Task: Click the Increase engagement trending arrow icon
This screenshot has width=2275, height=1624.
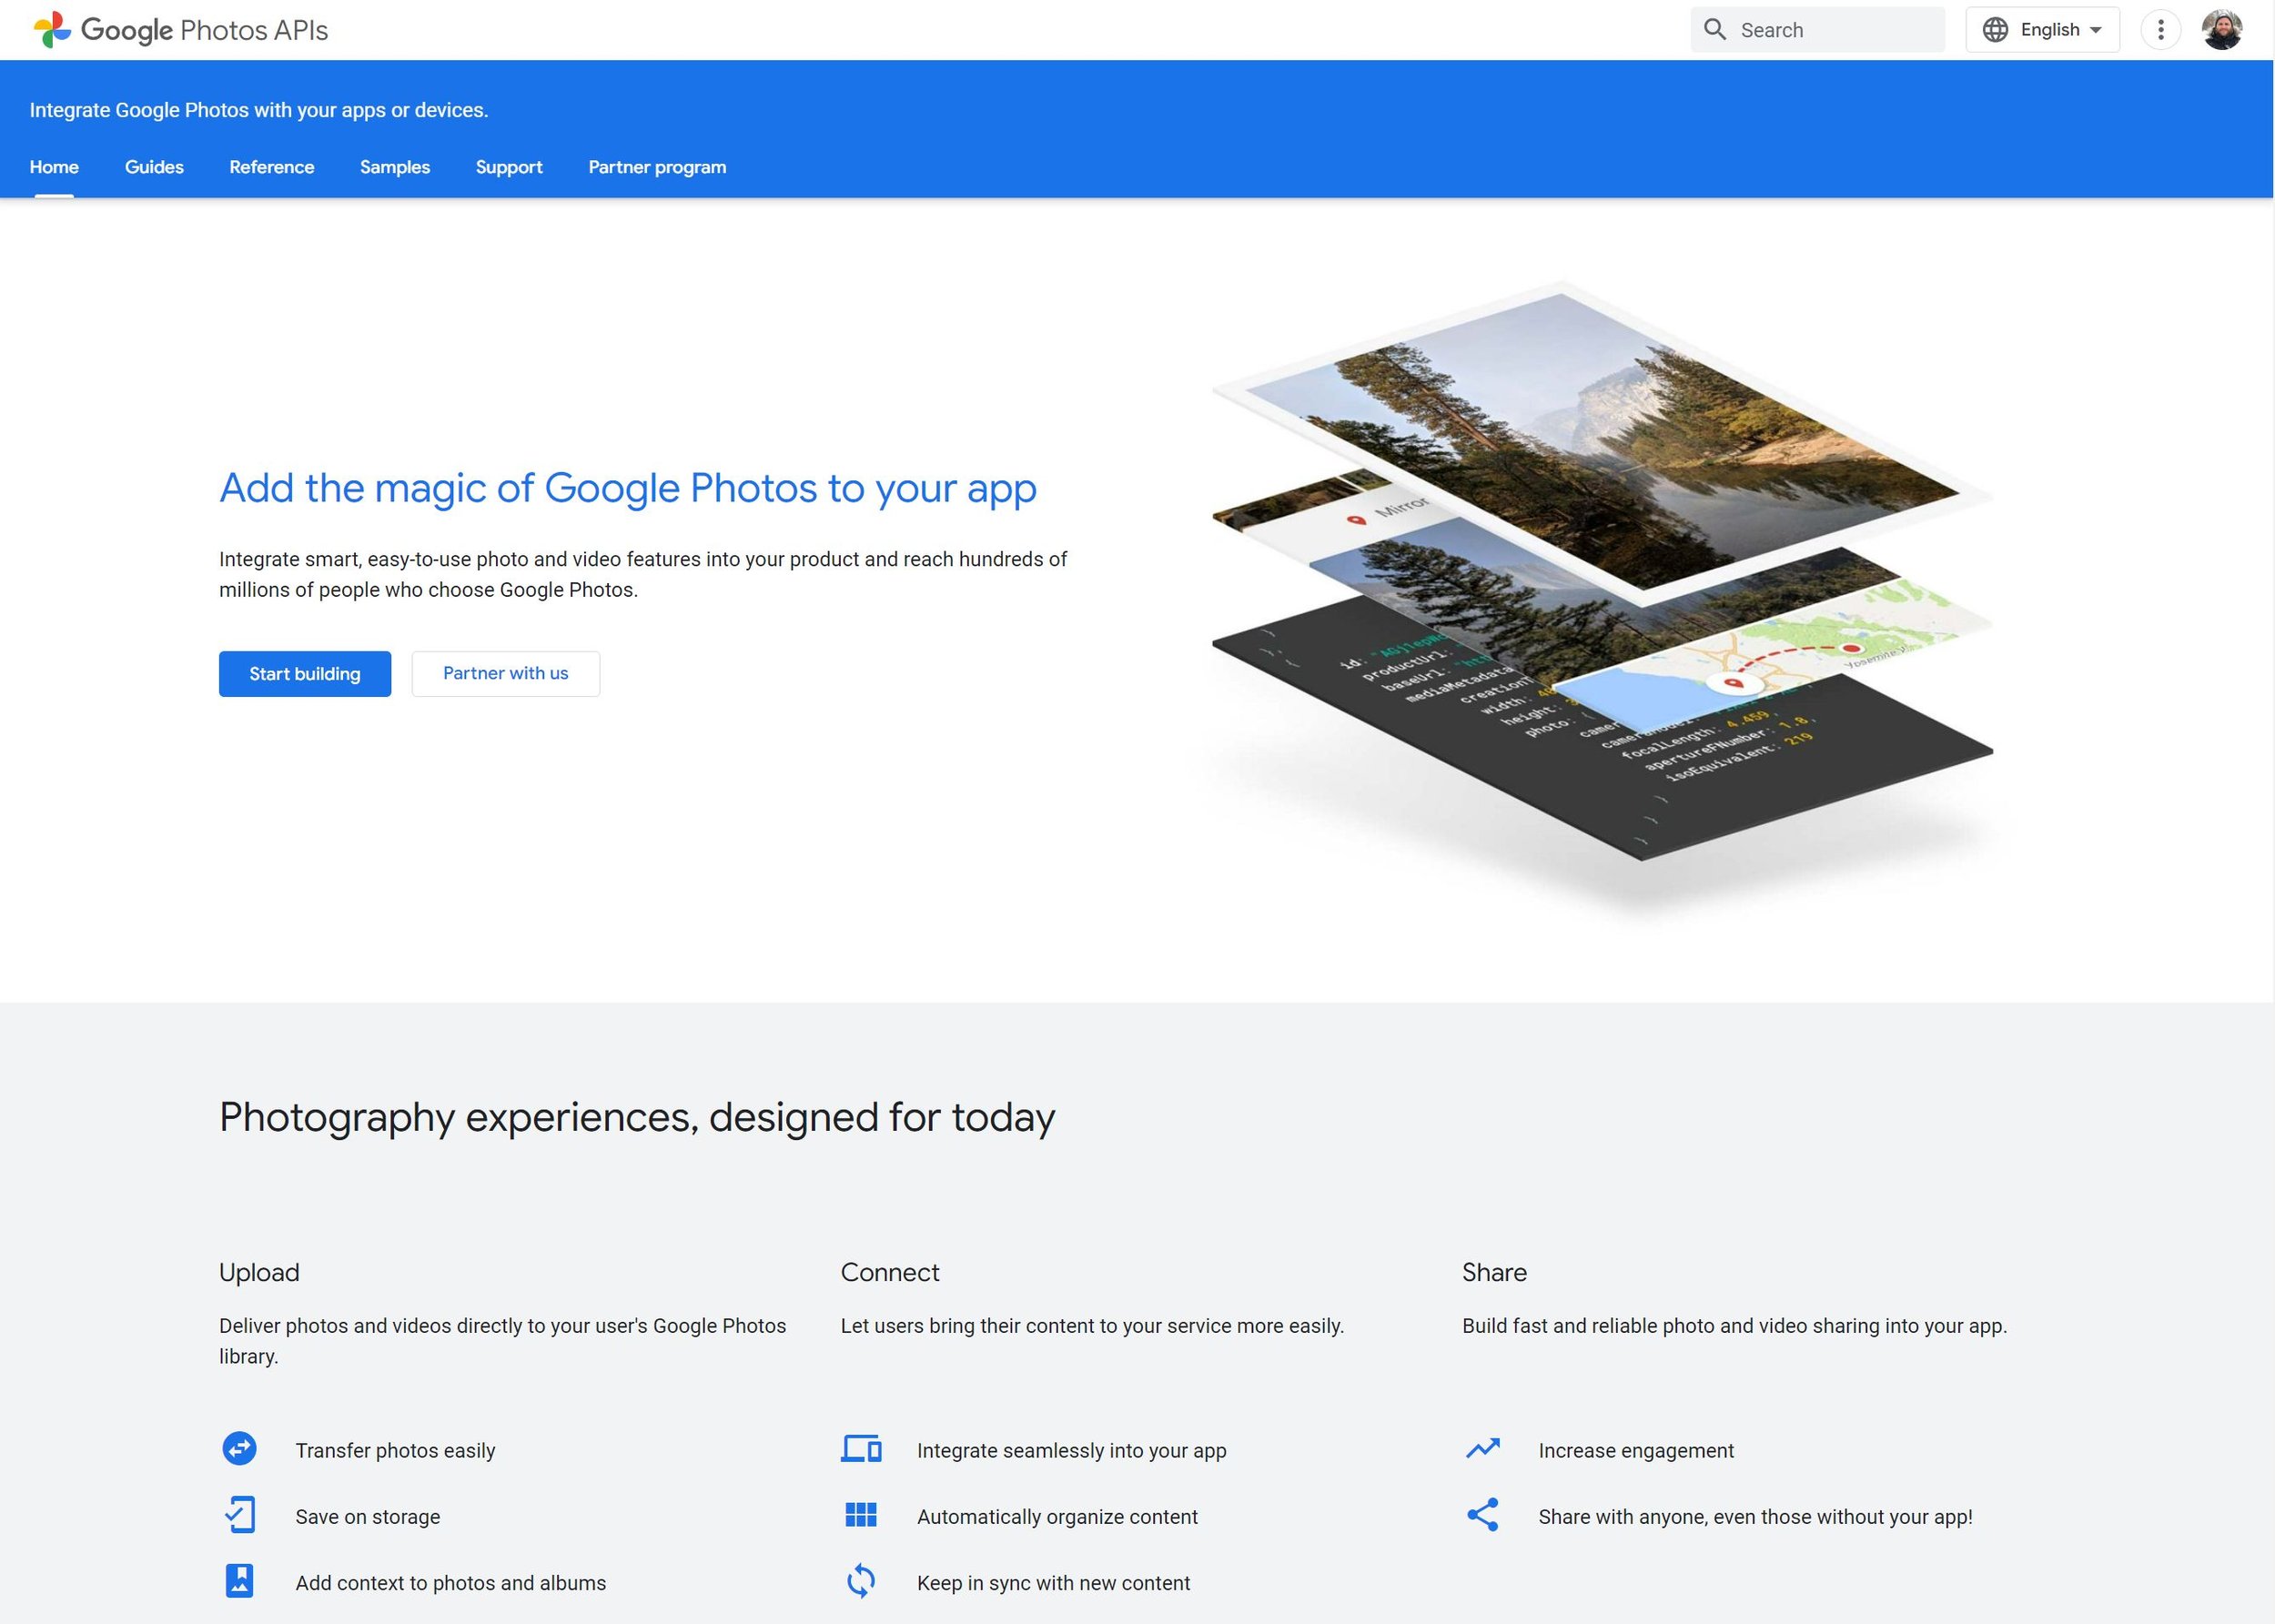Action: [x=1483, y=1448]
